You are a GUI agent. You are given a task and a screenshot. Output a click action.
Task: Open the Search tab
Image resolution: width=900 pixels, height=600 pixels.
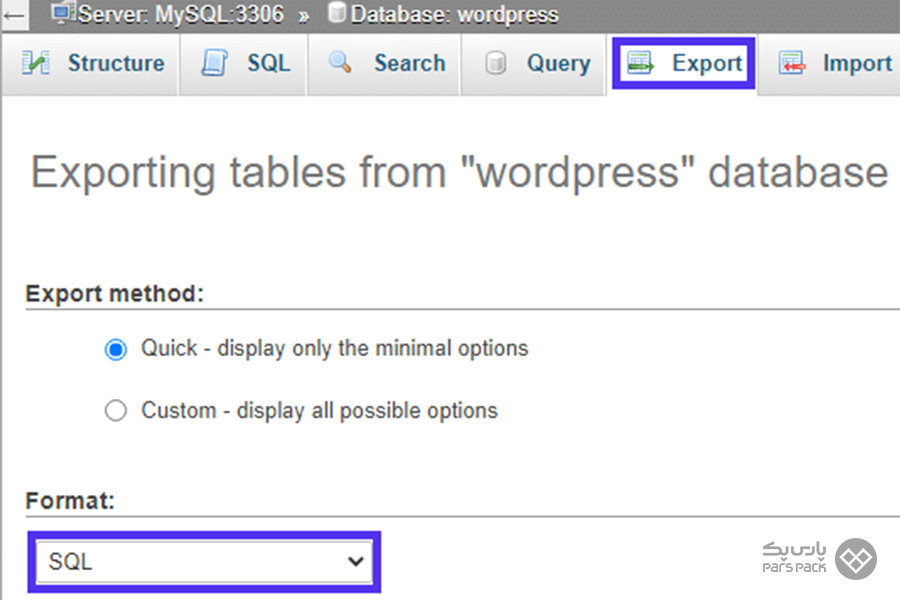click(x=385, y=64)
